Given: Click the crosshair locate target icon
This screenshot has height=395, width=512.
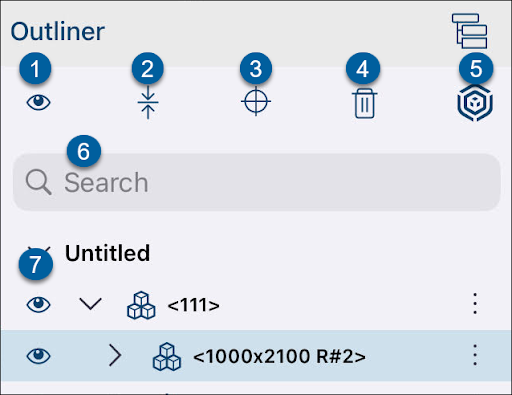Looking at the screenshot, I should 256,101.
